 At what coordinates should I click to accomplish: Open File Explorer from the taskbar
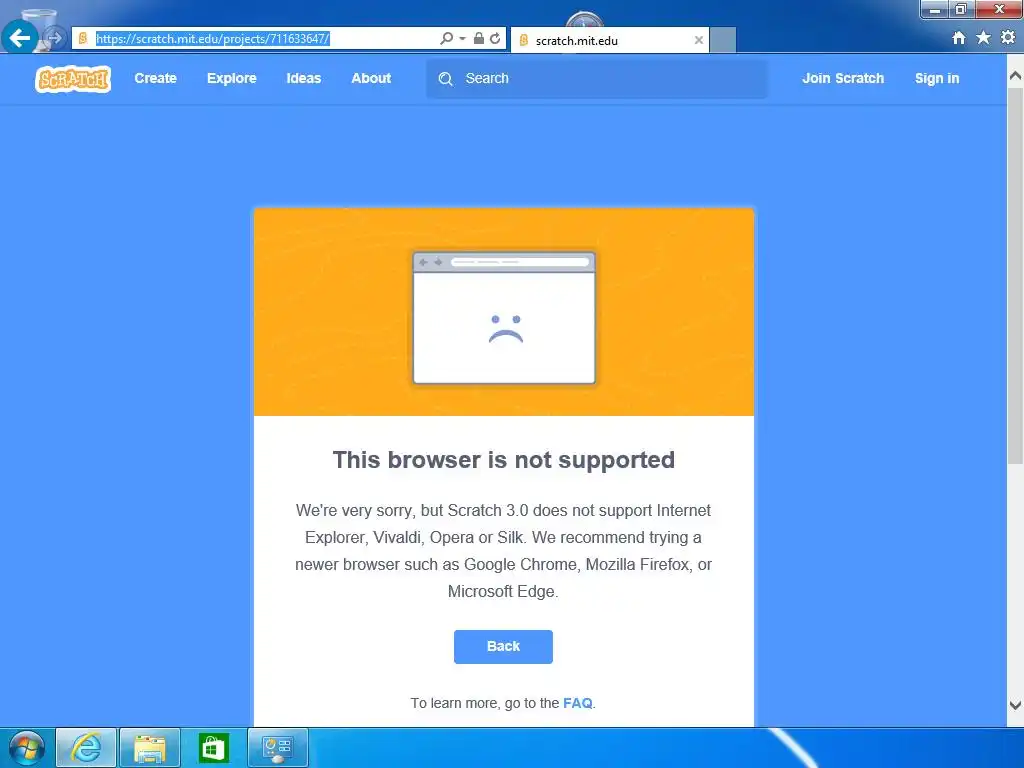pos(150,748)
